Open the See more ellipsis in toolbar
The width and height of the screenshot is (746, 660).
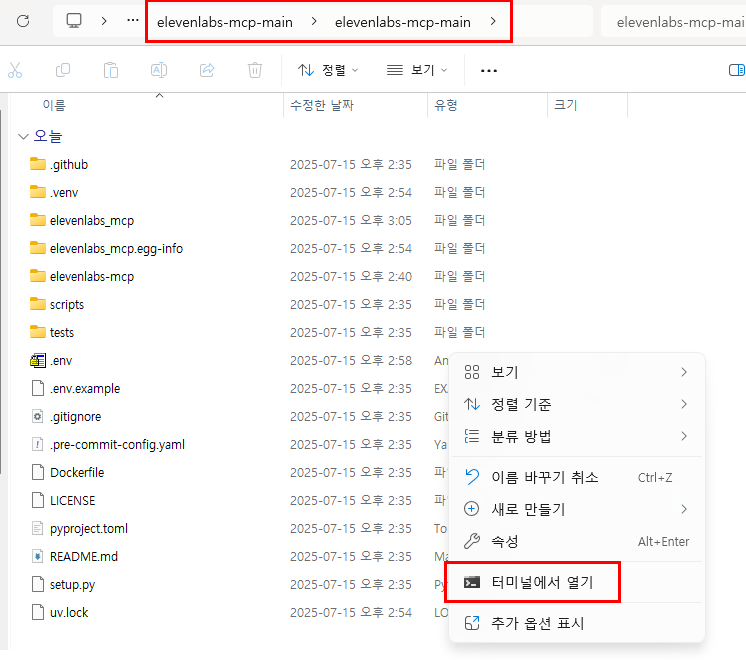(489, 71)
